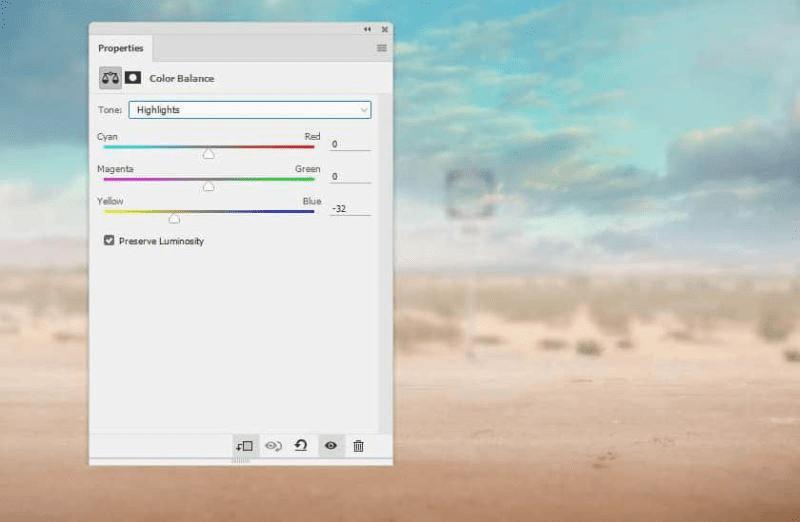Open the Properties panel menu
Viewport: 800px width, 522px height.
tap(382, 48)
